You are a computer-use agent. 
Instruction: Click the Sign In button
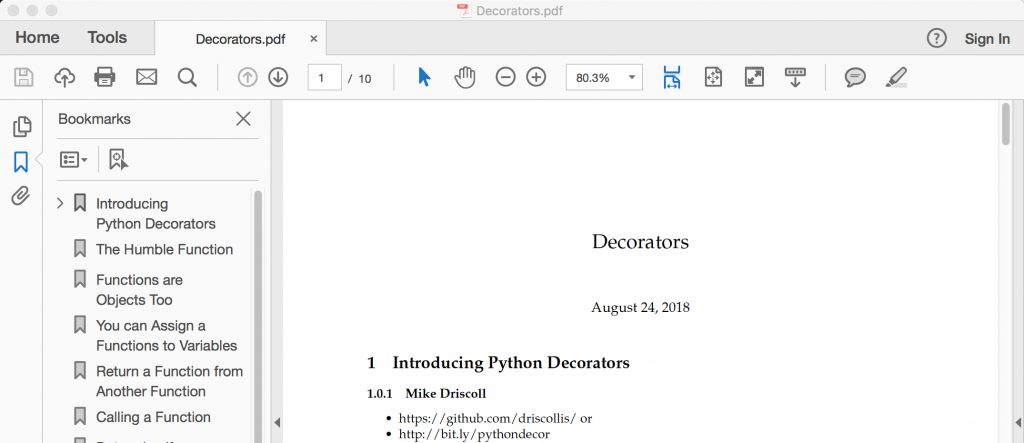(986, 39)
